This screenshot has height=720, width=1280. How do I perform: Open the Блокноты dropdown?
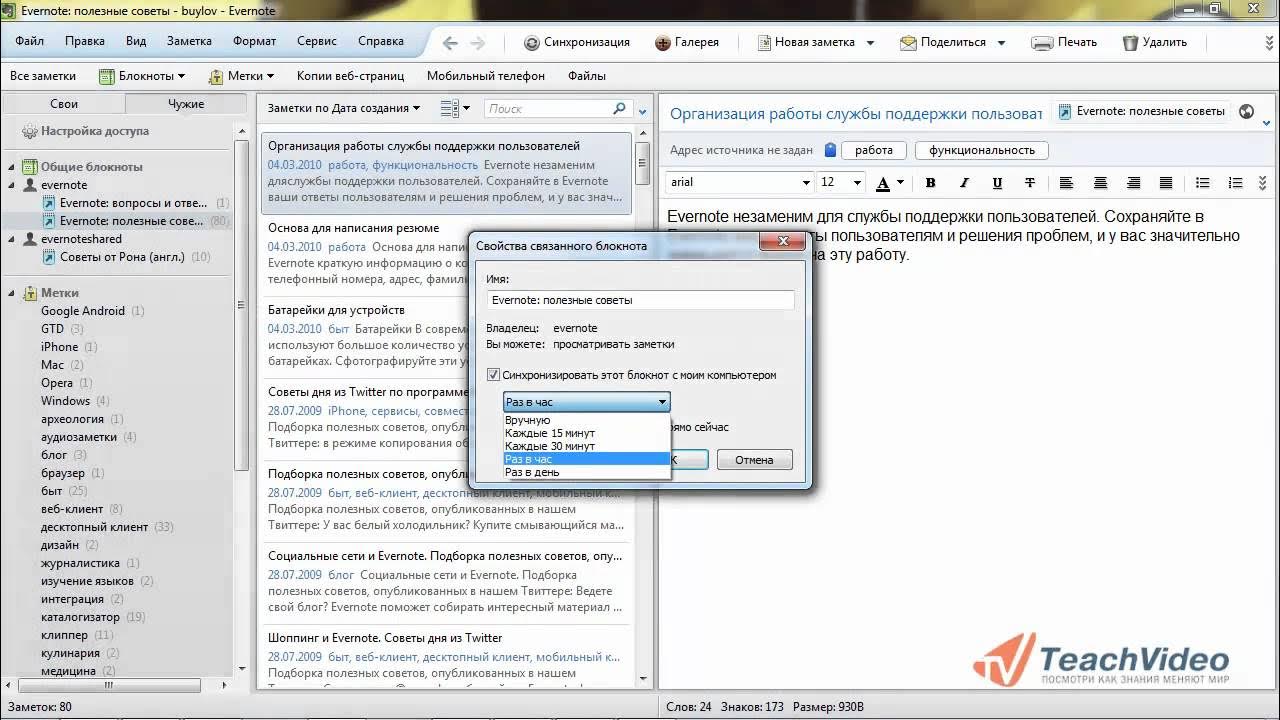click(142, 76)
